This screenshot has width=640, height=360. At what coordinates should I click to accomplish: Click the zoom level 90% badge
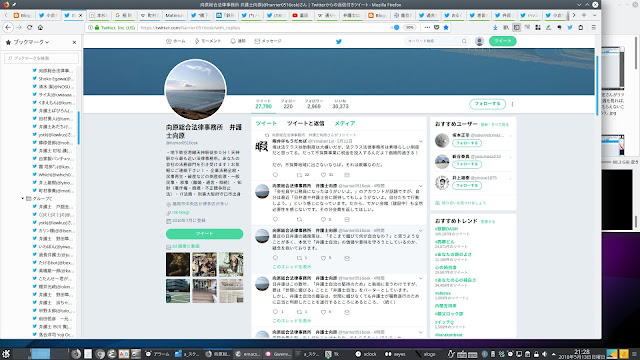coord(409,27)
